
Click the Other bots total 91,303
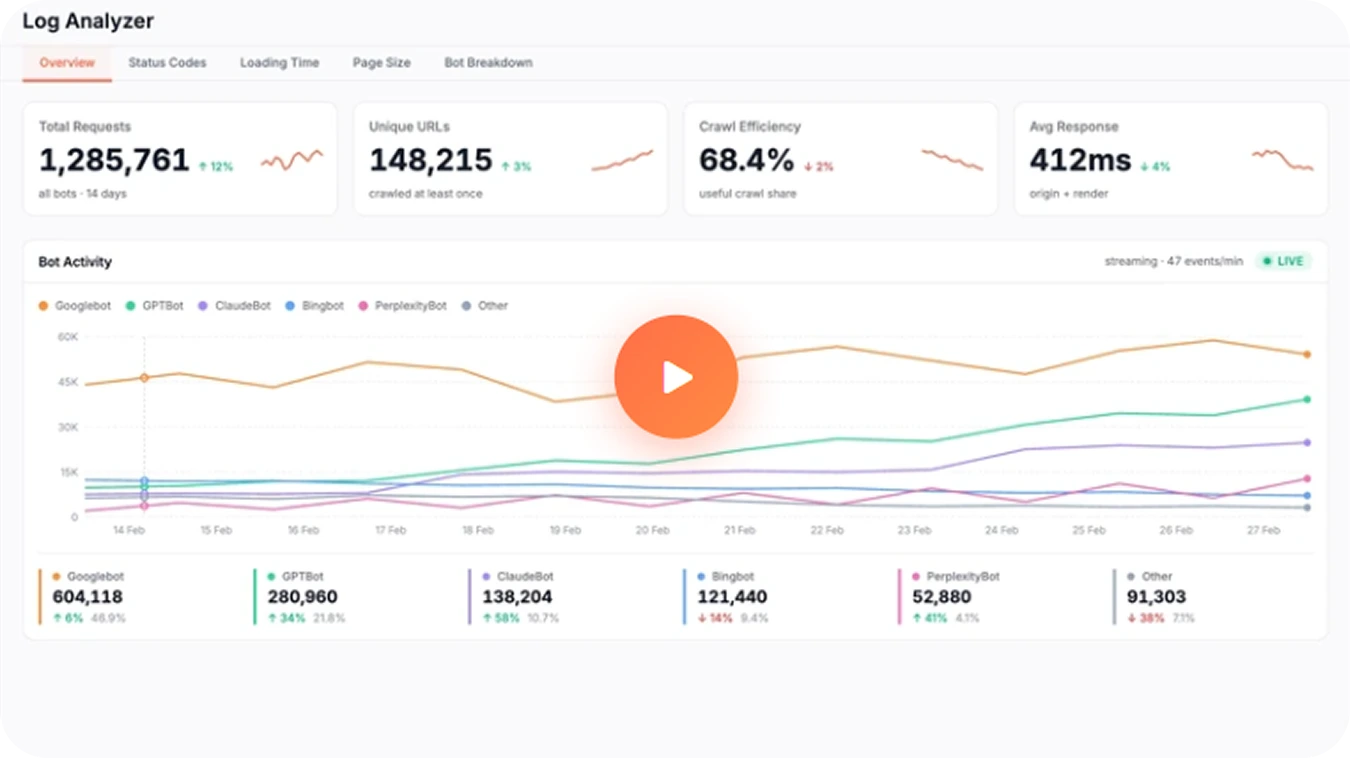pos(1156,597)
